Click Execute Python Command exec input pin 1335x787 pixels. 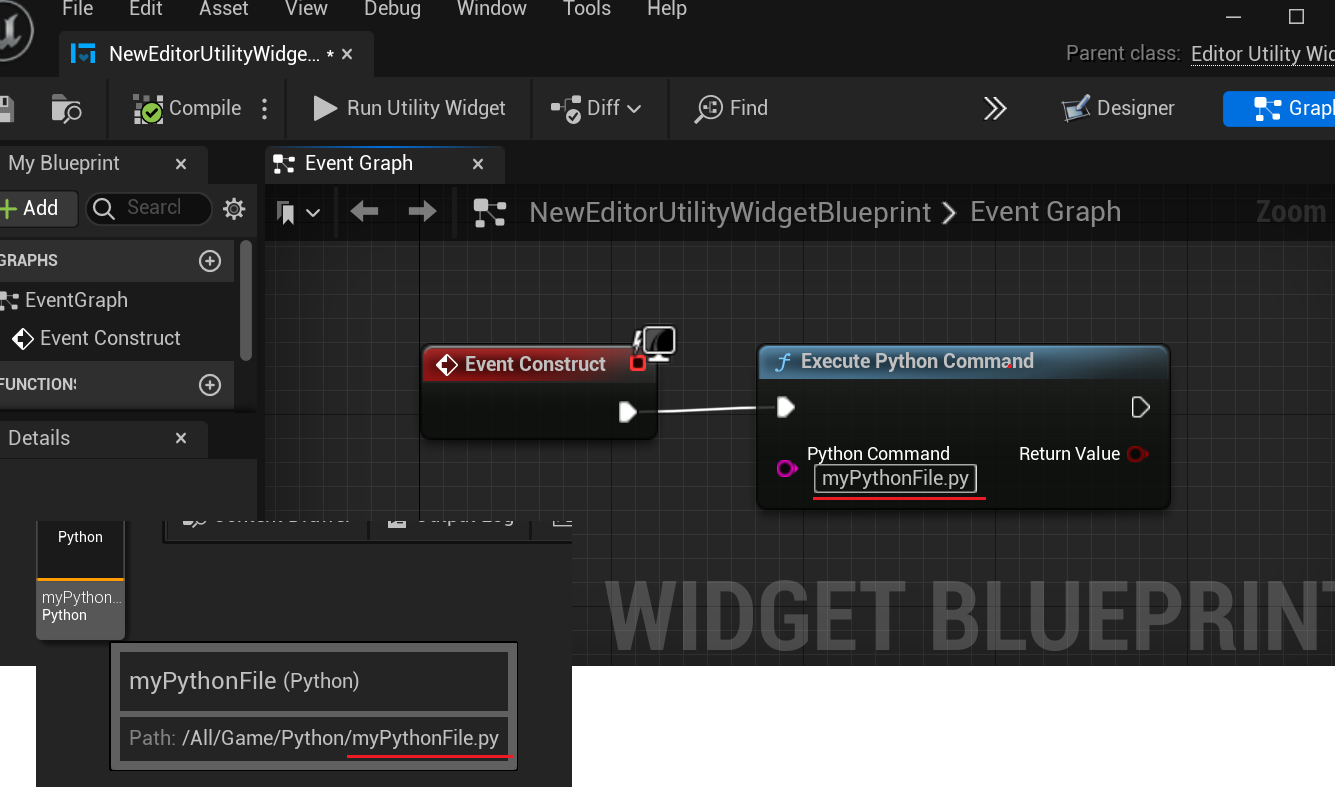(x=786, y=407)
